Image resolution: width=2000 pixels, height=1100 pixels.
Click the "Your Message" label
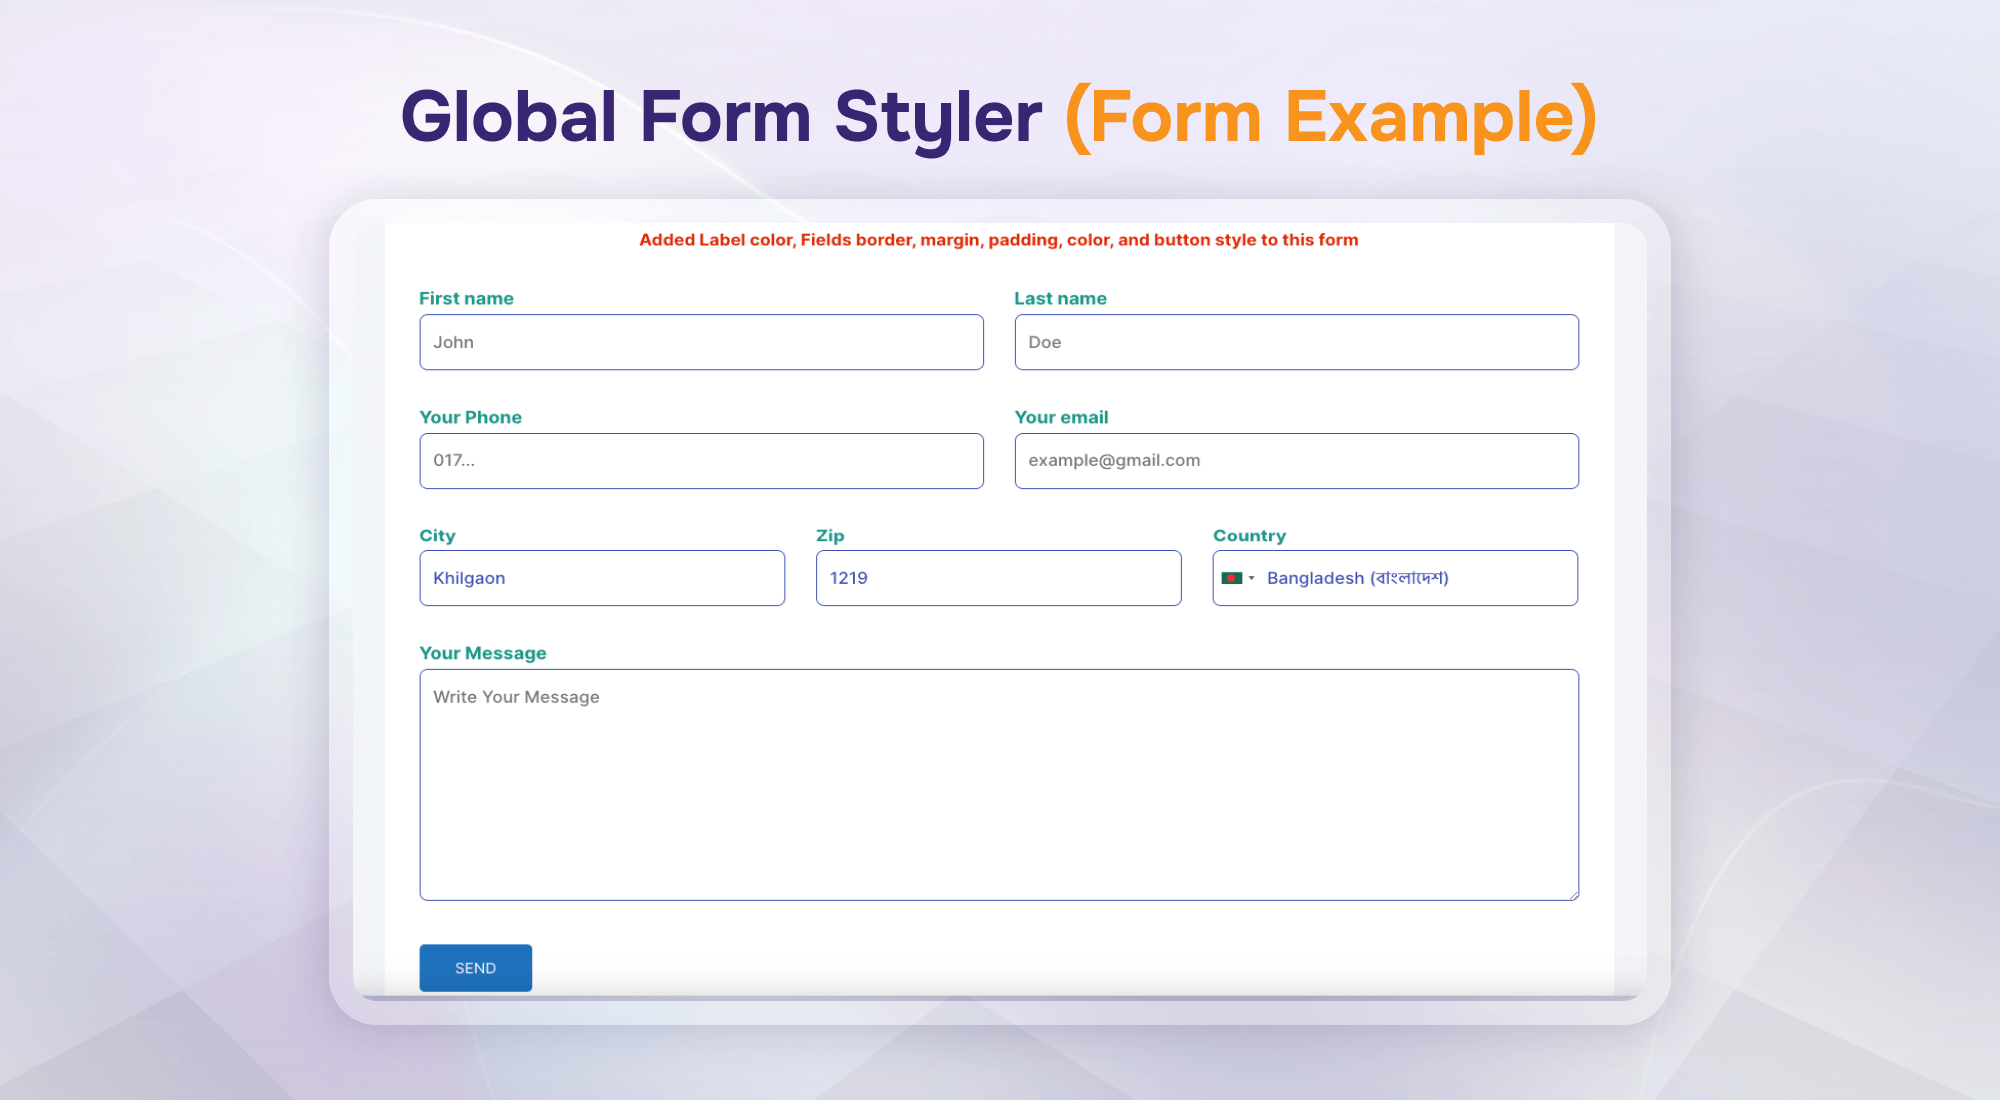(483, 653)
